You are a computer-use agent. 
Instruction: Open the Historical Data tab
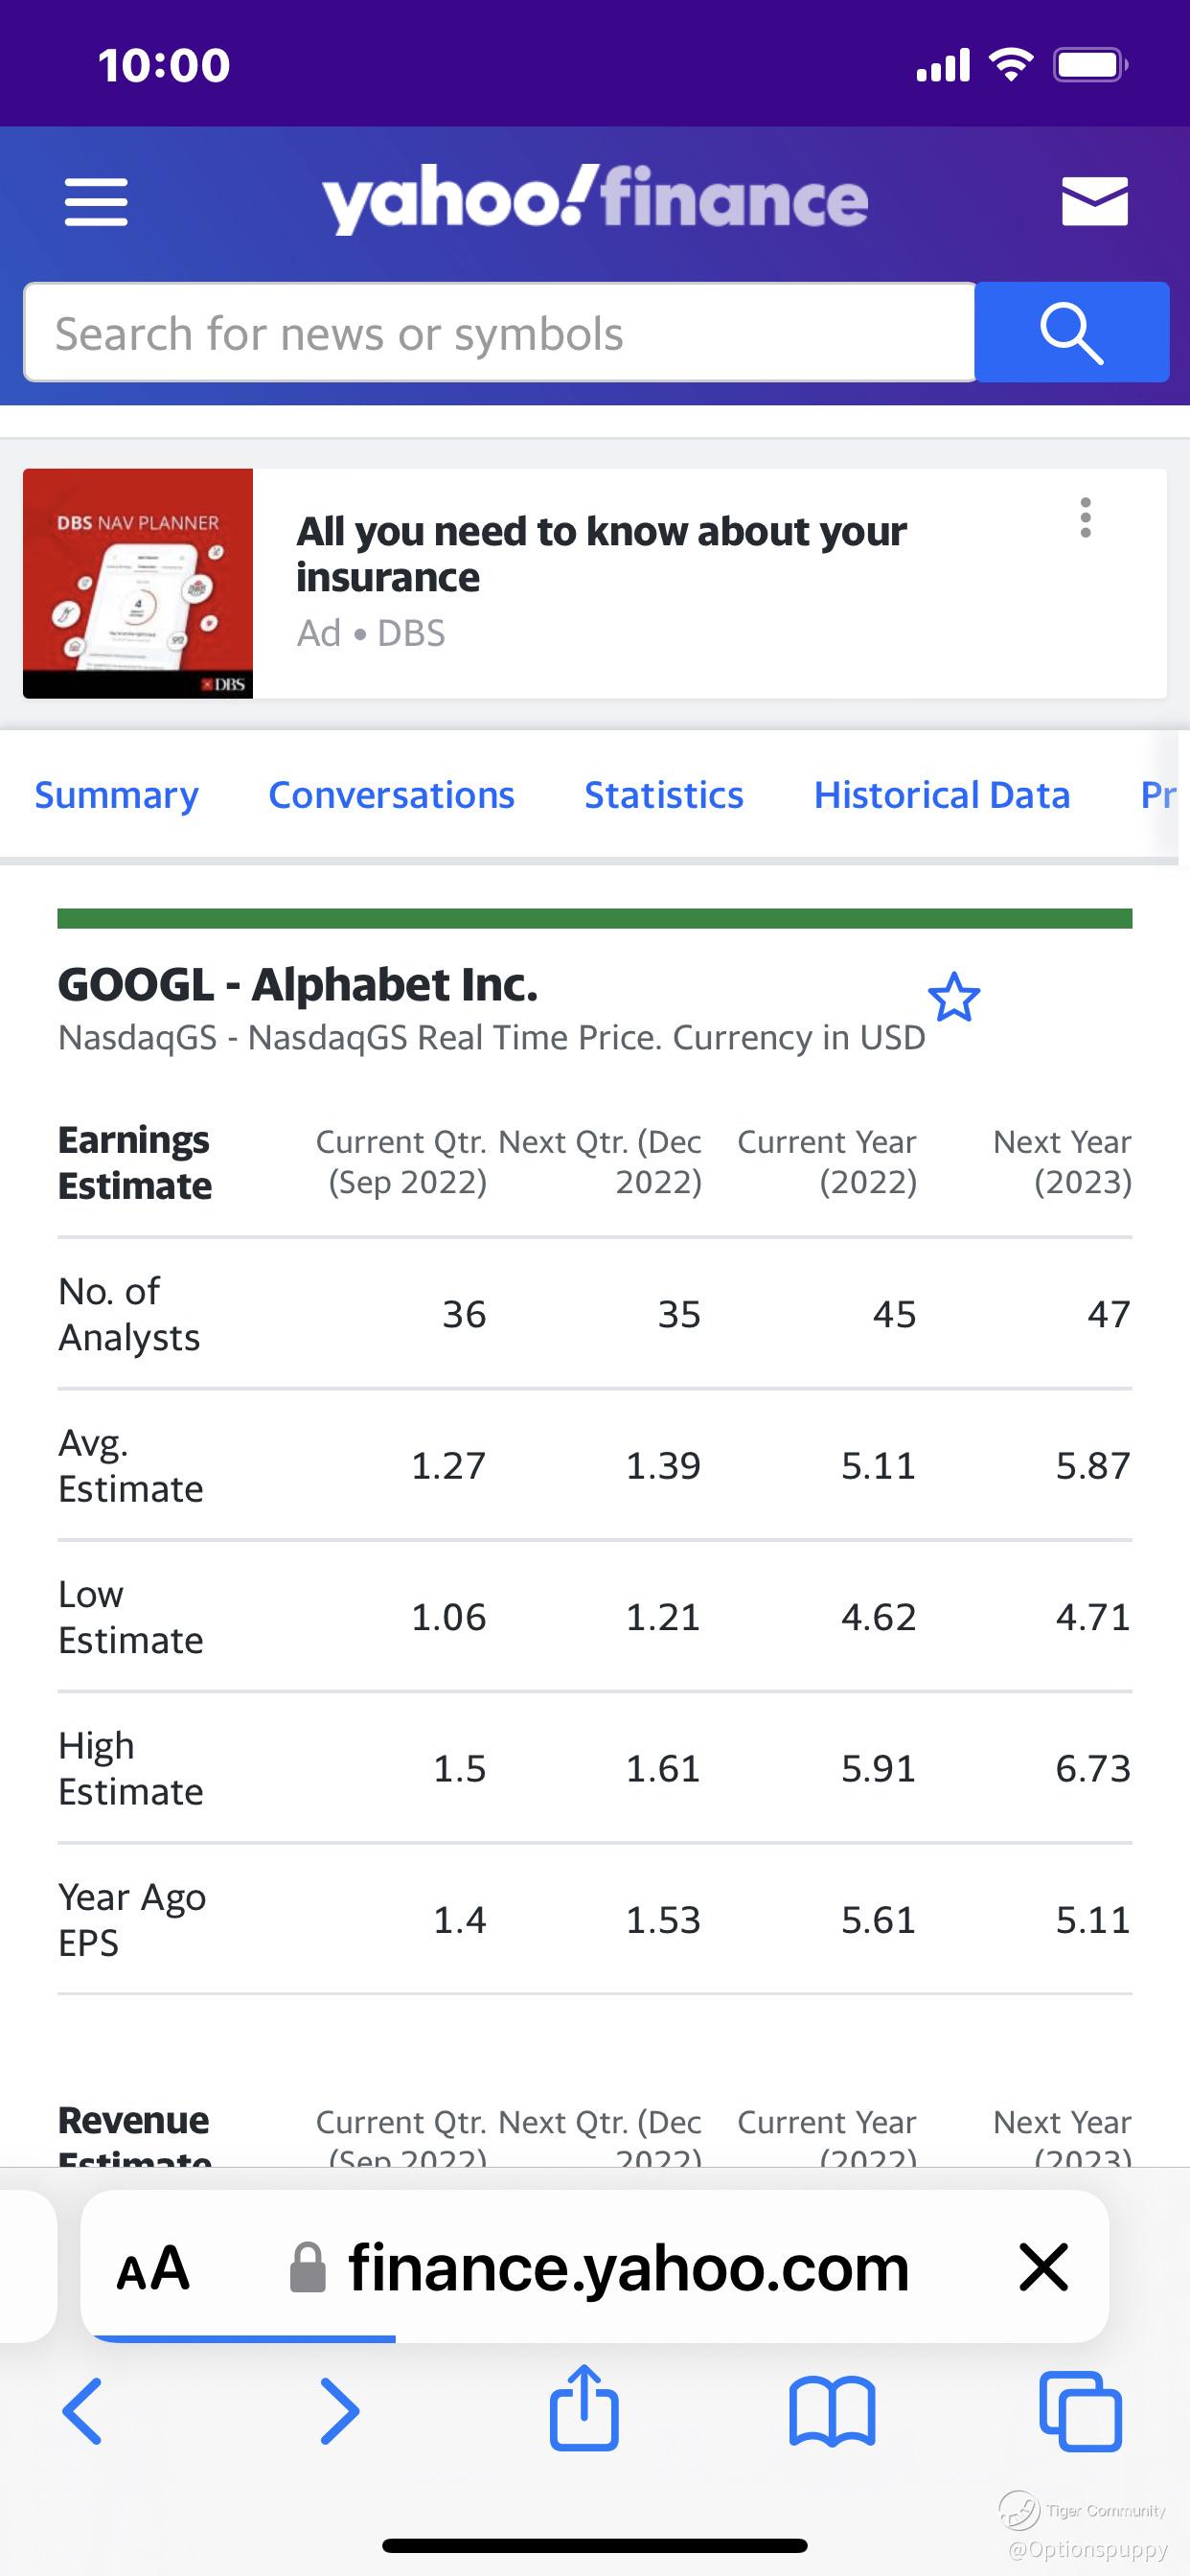click(942, 795)
